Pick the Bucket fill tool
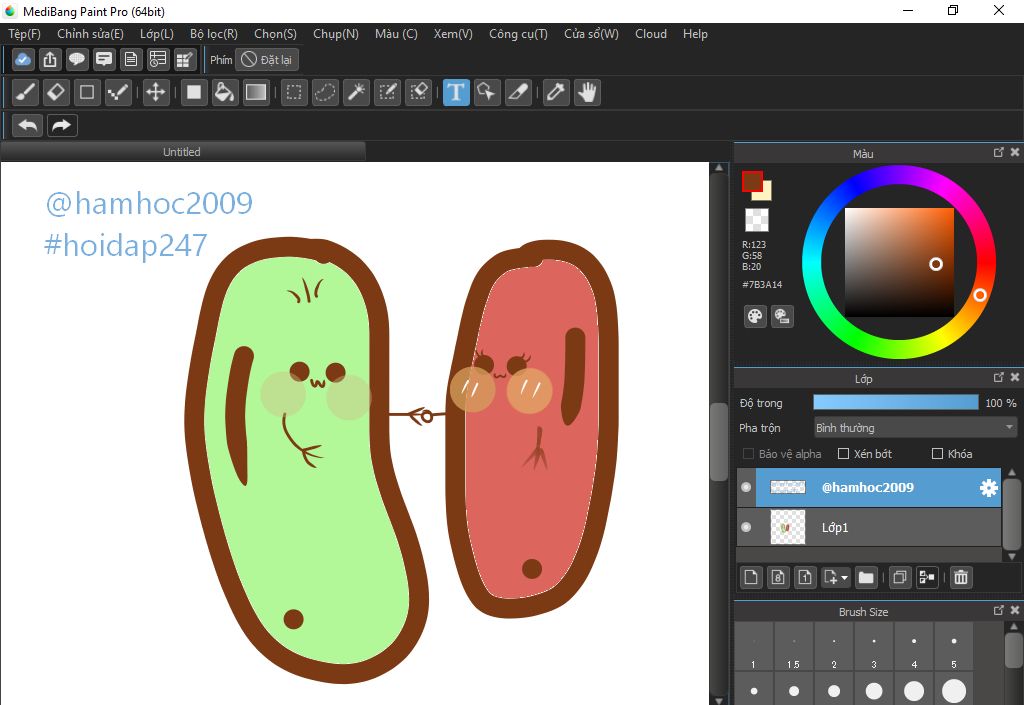Viewport: 1024px width, 705px height. pos(225,93)
